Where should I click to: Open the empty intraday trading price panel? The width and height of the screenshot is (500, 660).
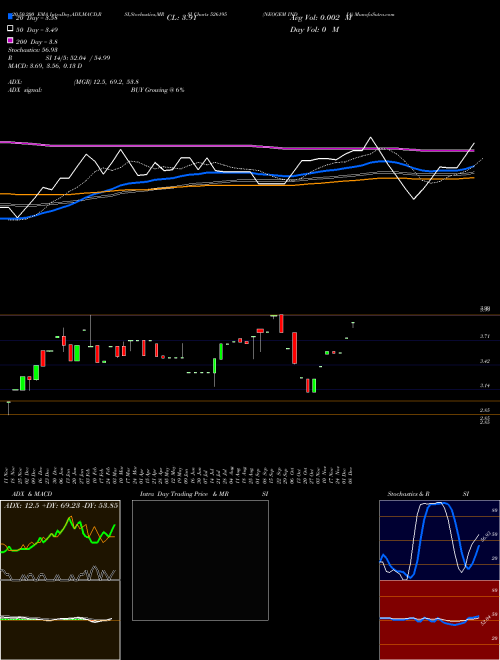pyautogui.click(x=200, y=560)
